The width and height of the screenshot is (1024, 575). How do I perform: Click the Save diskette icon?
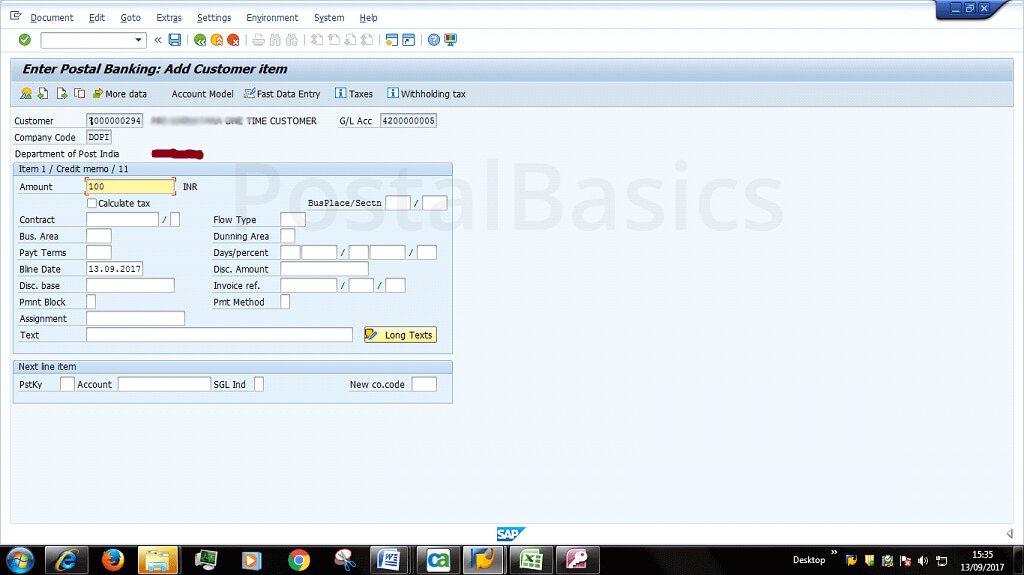pos(175,40)
